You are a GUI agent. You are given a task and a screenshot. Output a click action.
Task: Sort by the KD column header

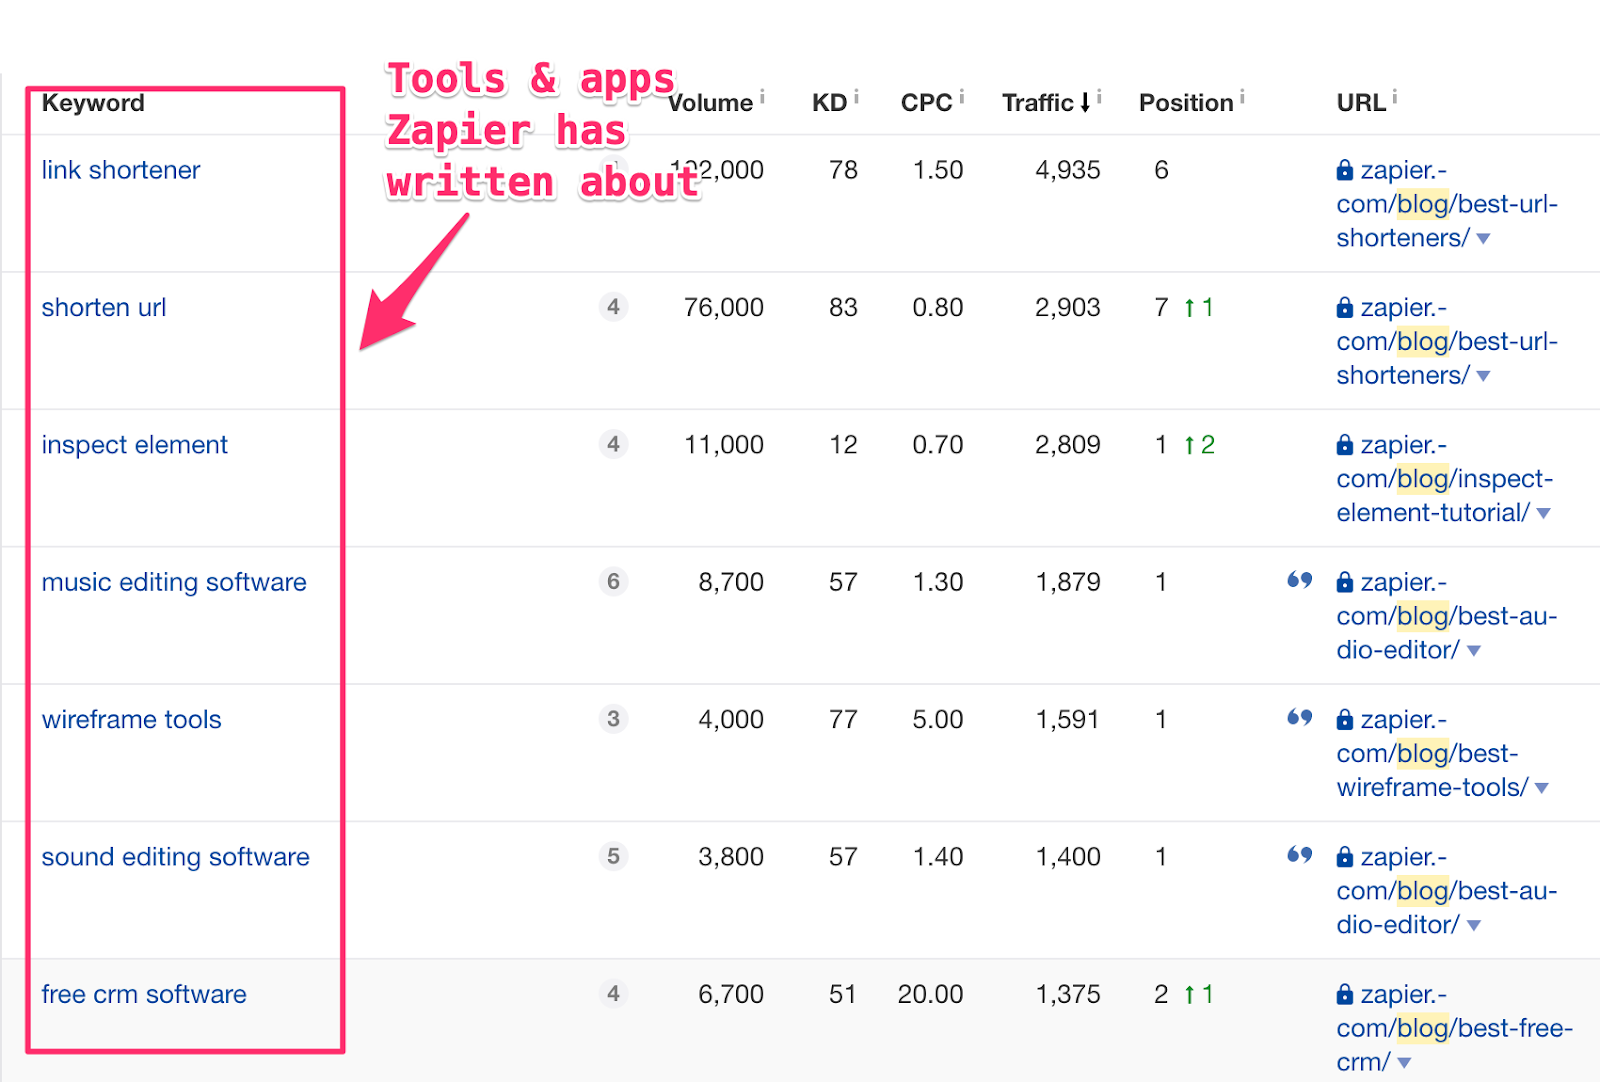[830, 103]
